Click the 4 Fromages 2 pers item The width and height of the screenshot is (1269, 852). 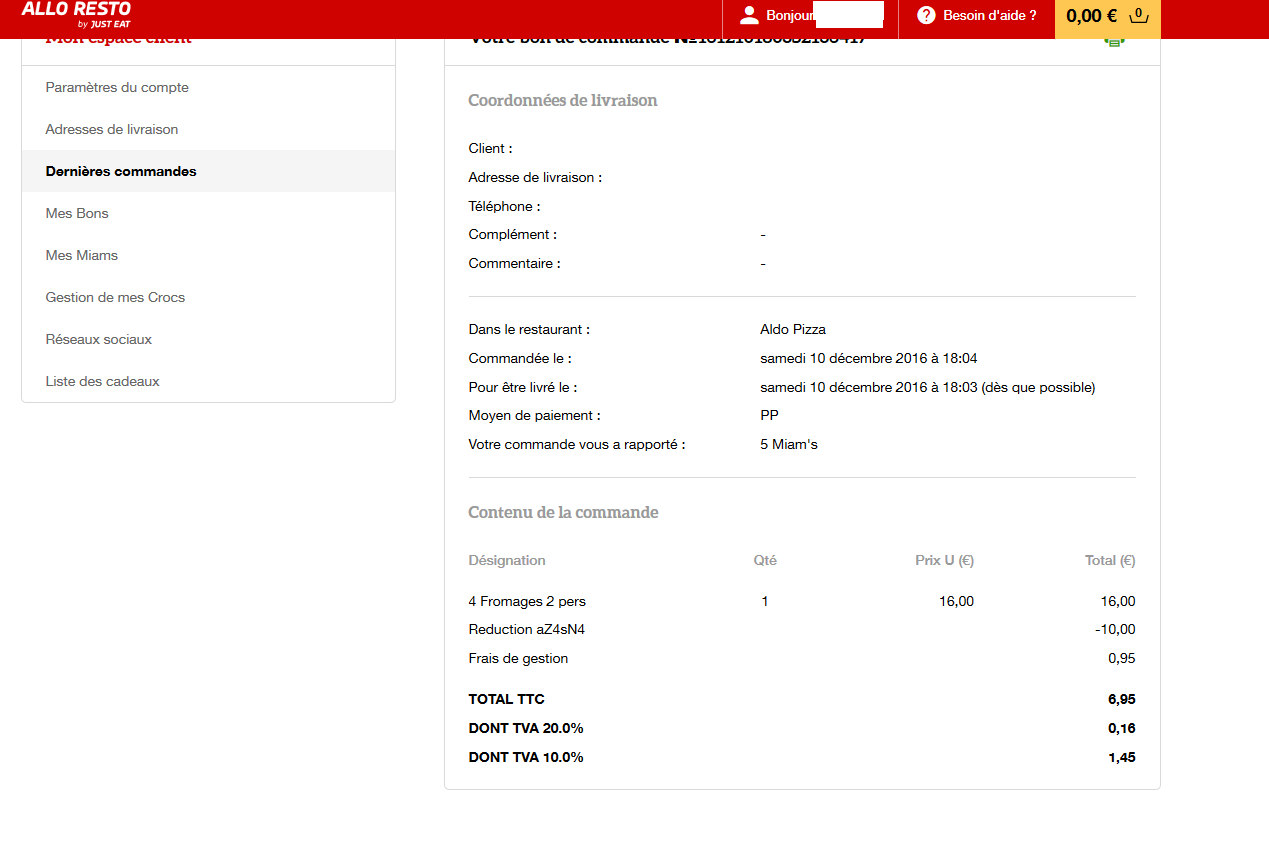tap(527, 602)
